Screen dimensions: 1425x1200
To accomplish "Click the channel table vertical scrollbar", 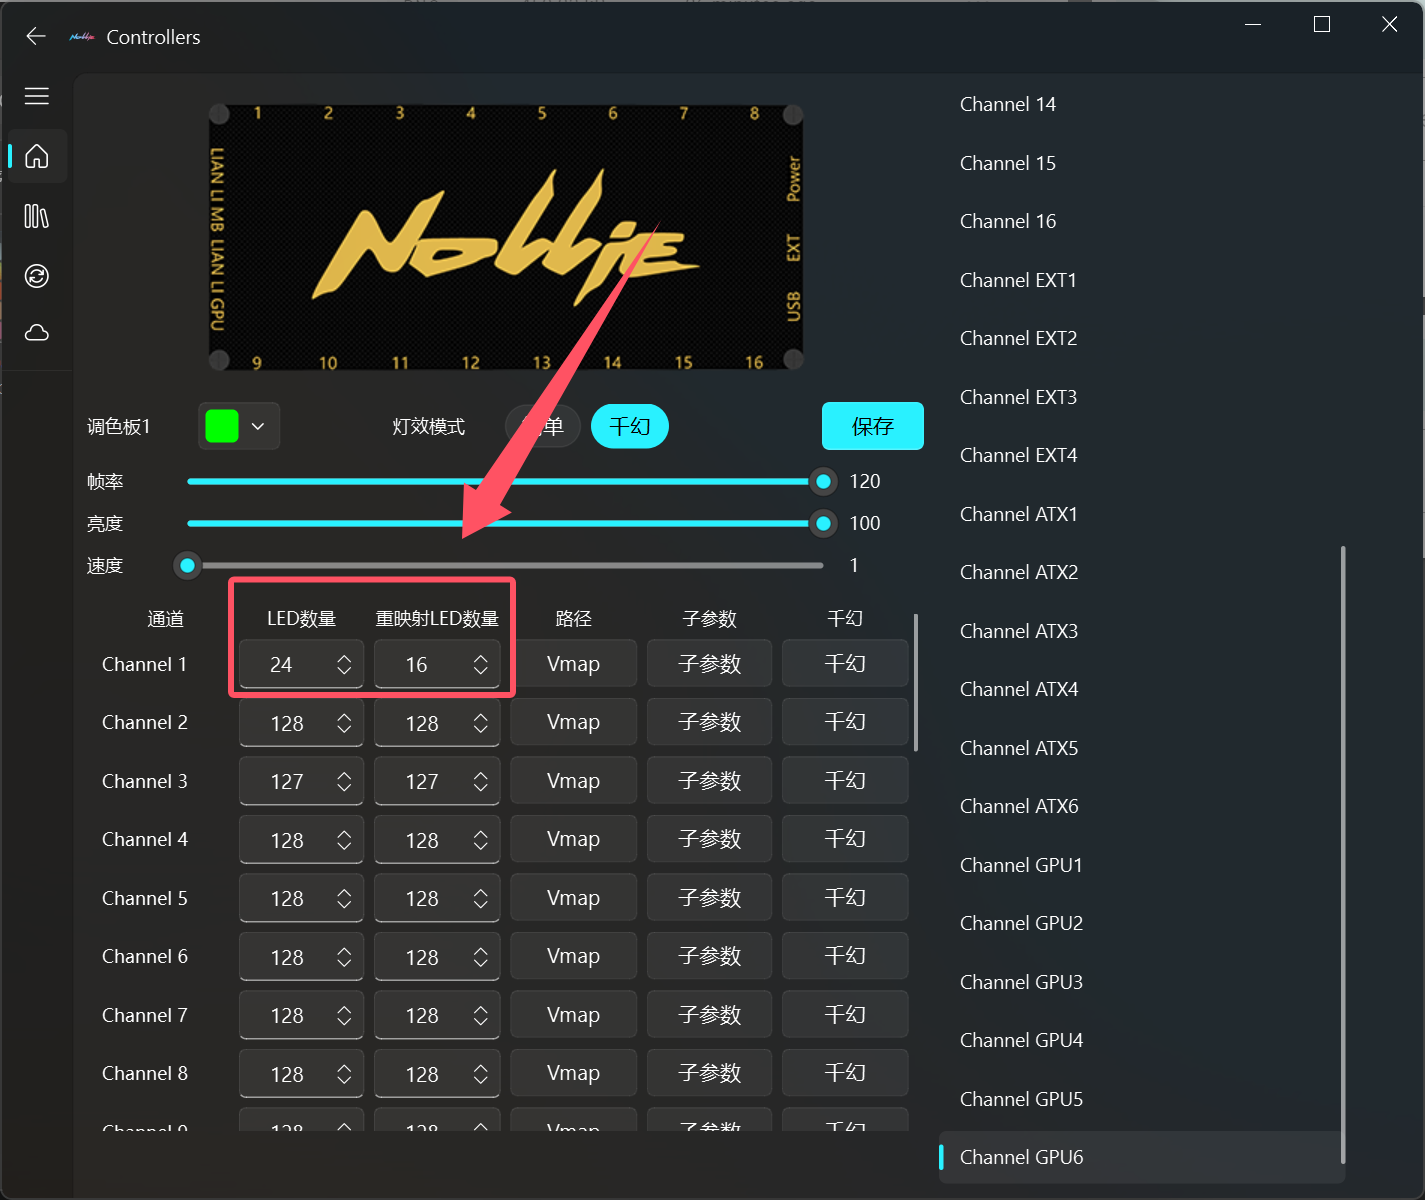I will tap(916, 682).
